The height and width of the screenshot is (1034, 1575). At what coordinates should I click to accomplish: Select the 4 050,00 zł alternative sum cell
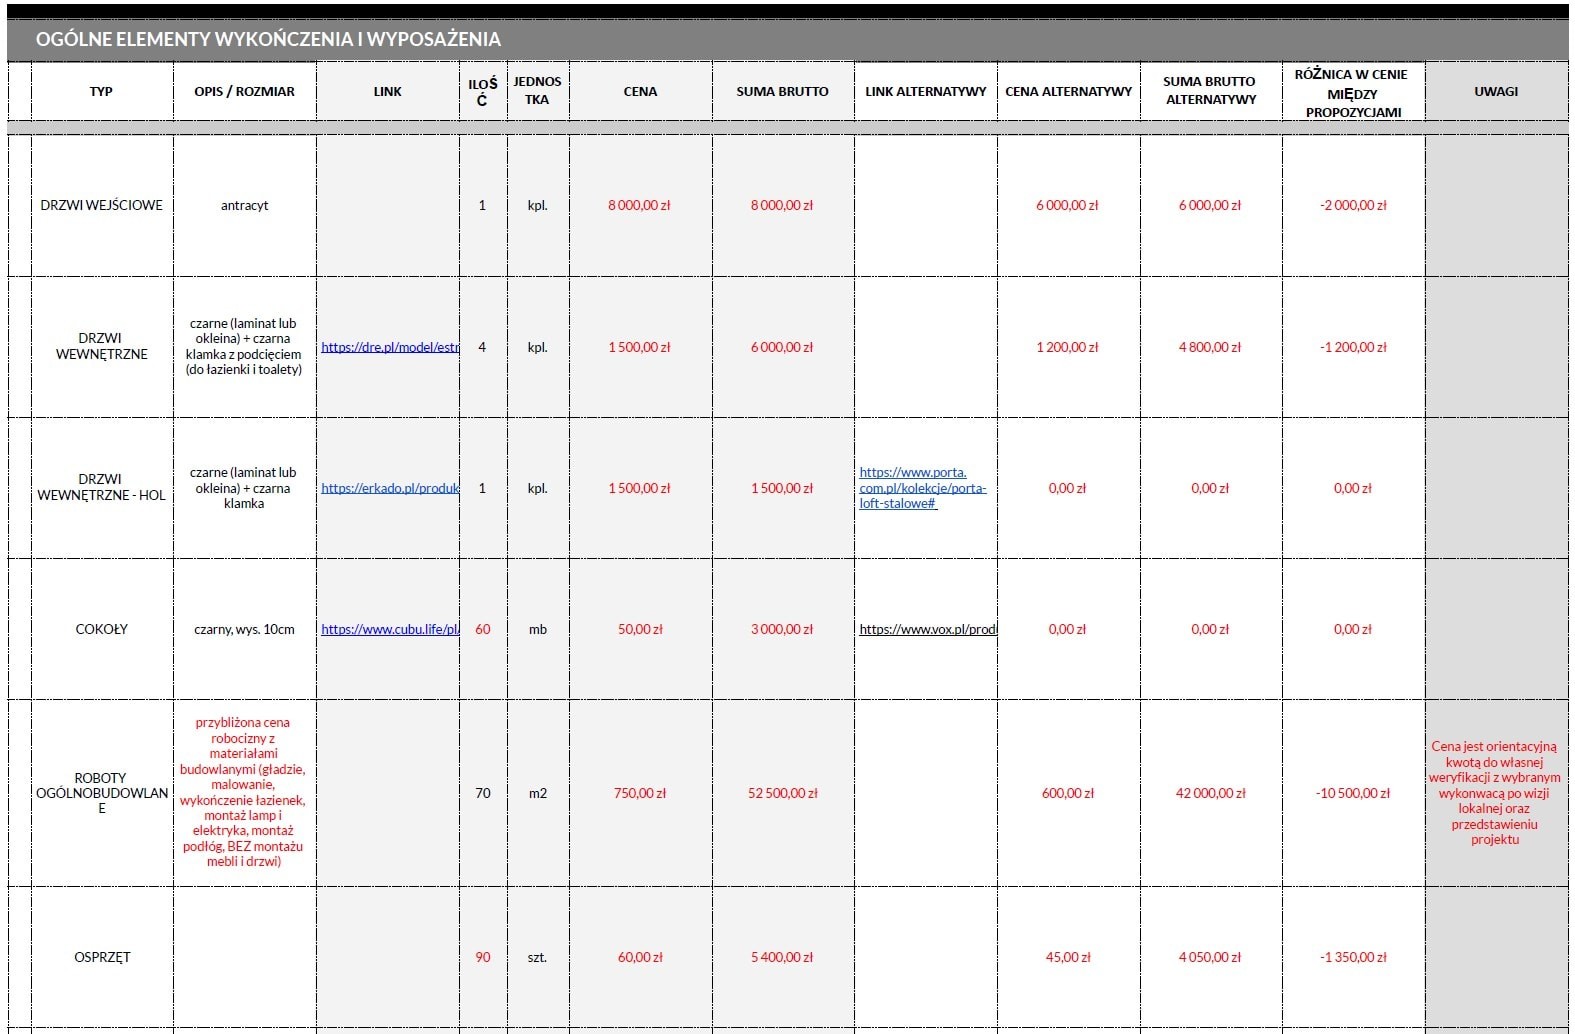[x=1211, y=957]
